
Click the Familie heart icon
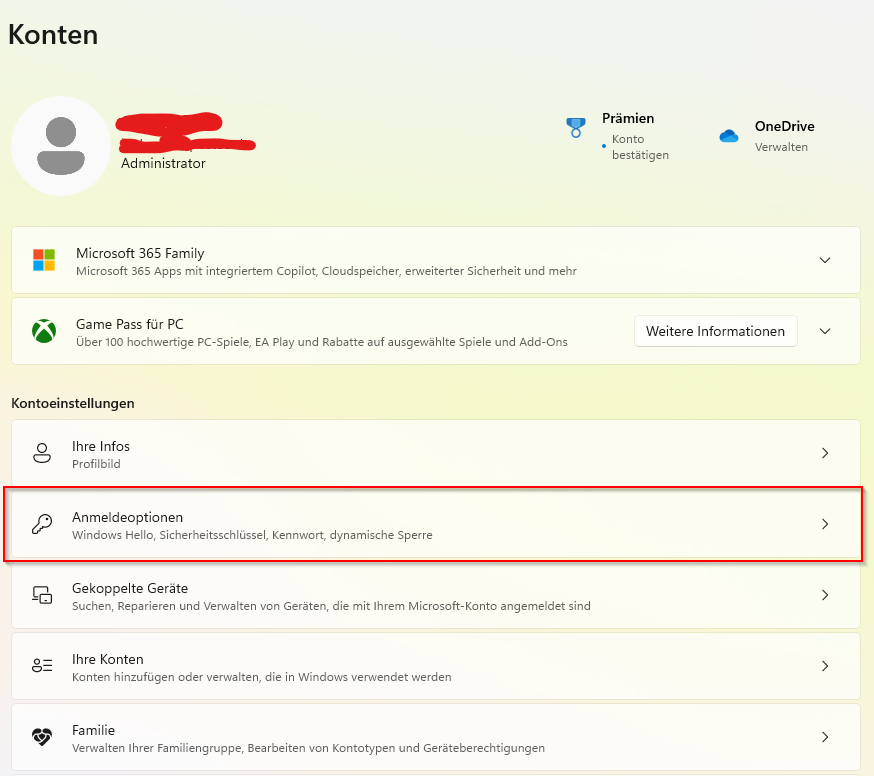click(42, 737)
